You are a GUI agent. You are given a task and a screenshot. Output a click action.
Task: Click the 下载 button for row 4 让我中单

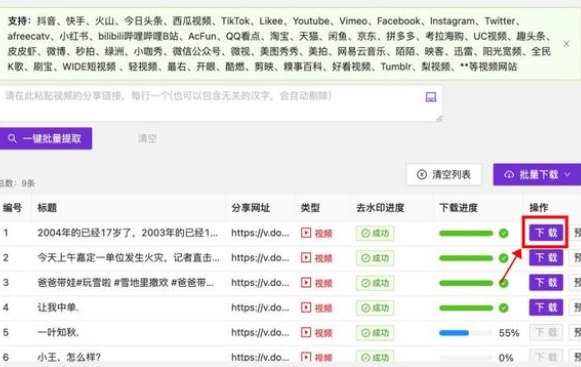[x=546, y=307]
